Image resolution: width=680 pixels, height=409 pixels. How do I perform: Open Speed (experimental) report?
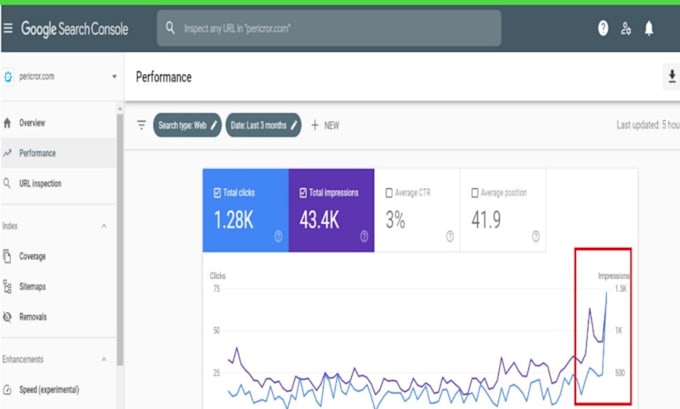(x=59, y=389)
